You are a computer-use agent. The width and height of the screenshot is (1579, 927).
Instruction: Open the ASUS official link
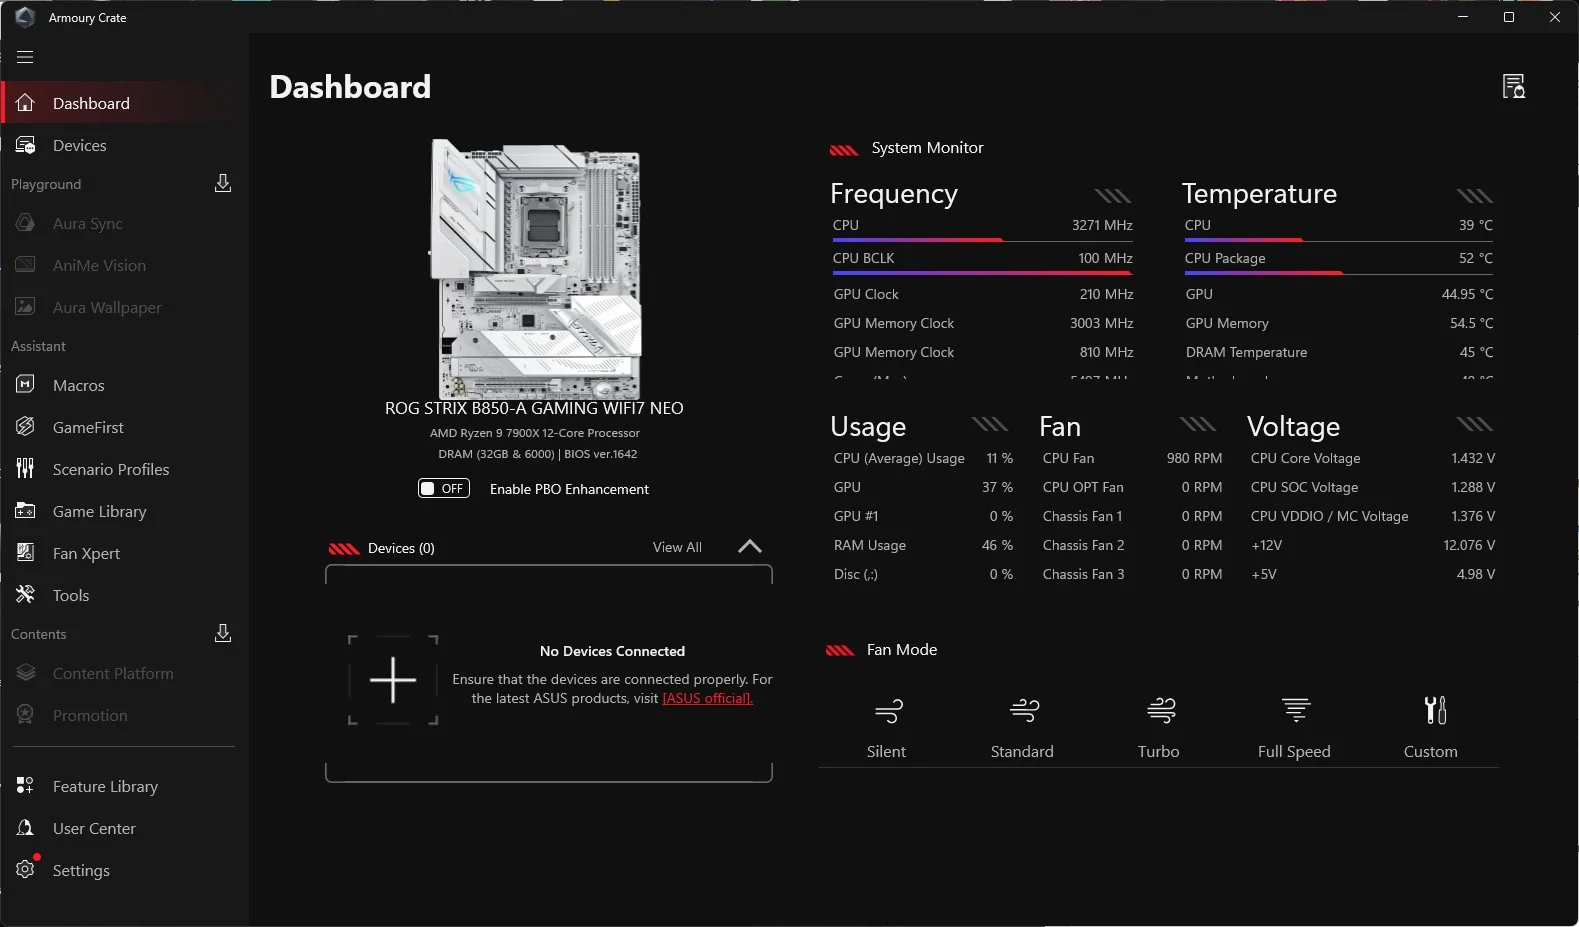[707, 698]
